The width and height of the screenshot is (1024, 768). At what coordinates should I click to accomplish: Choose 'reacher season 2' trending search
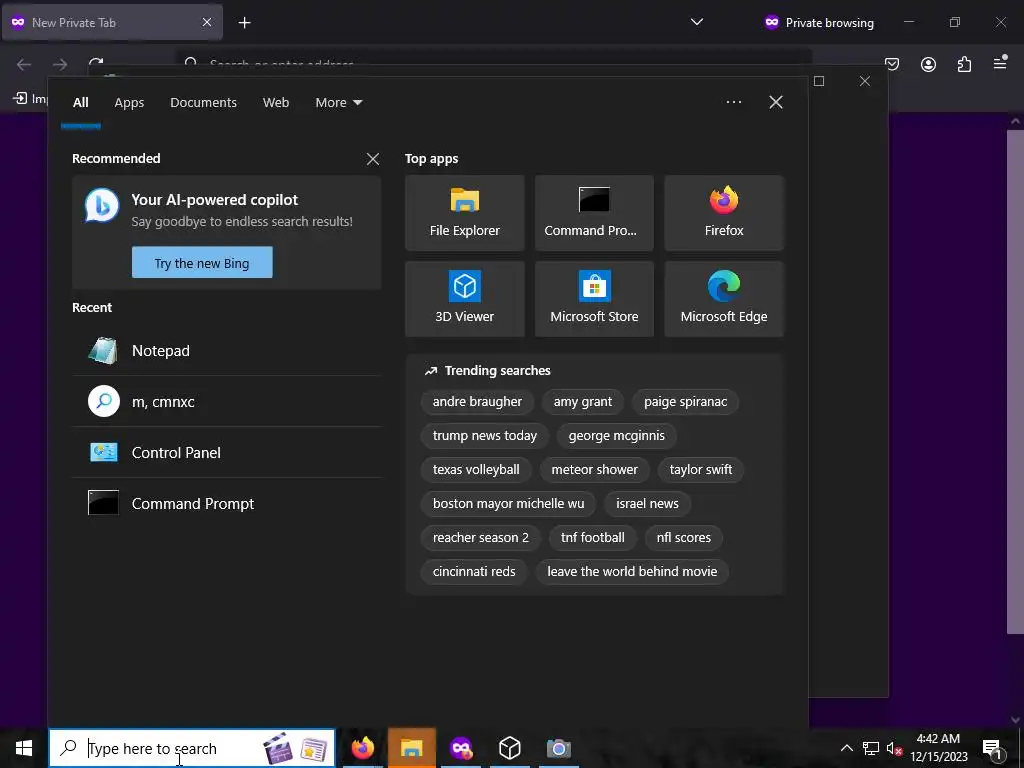tap(481, 537)
